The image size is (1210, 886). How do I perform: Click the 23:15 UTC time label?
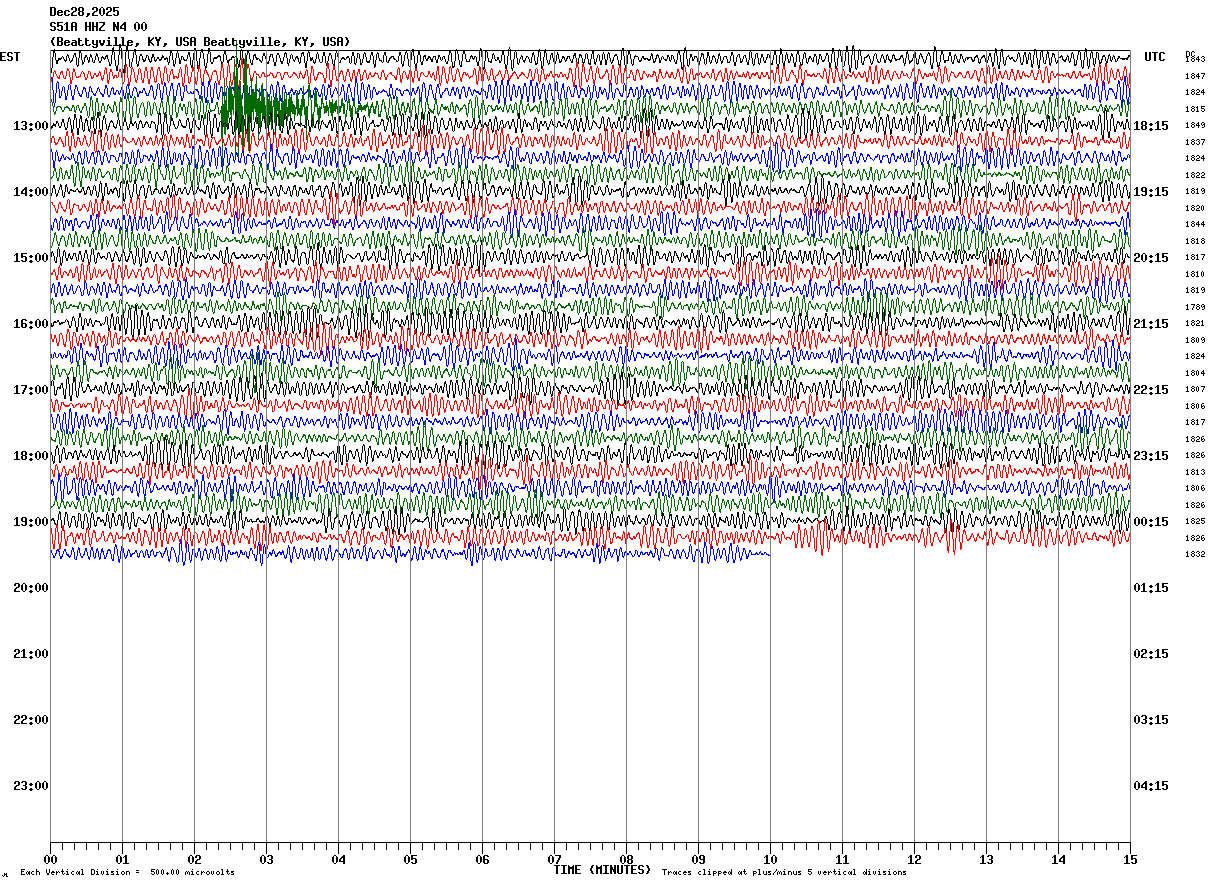pos(1150,455)
